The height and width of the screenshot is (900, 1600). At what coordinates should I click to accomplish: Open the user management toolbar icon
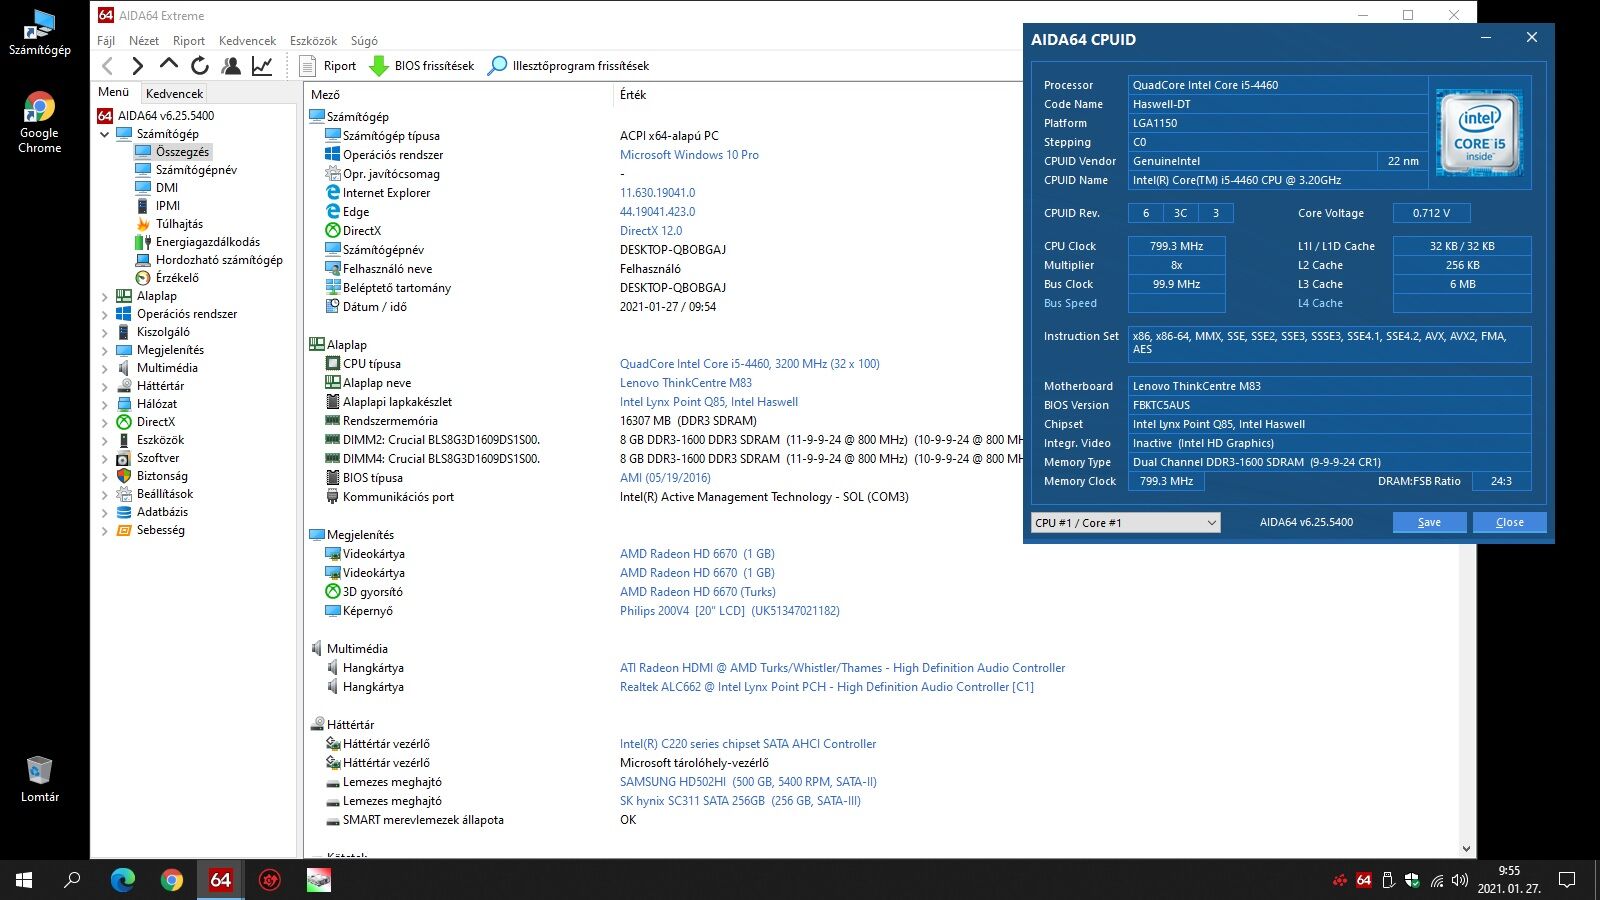coord(231,66)
